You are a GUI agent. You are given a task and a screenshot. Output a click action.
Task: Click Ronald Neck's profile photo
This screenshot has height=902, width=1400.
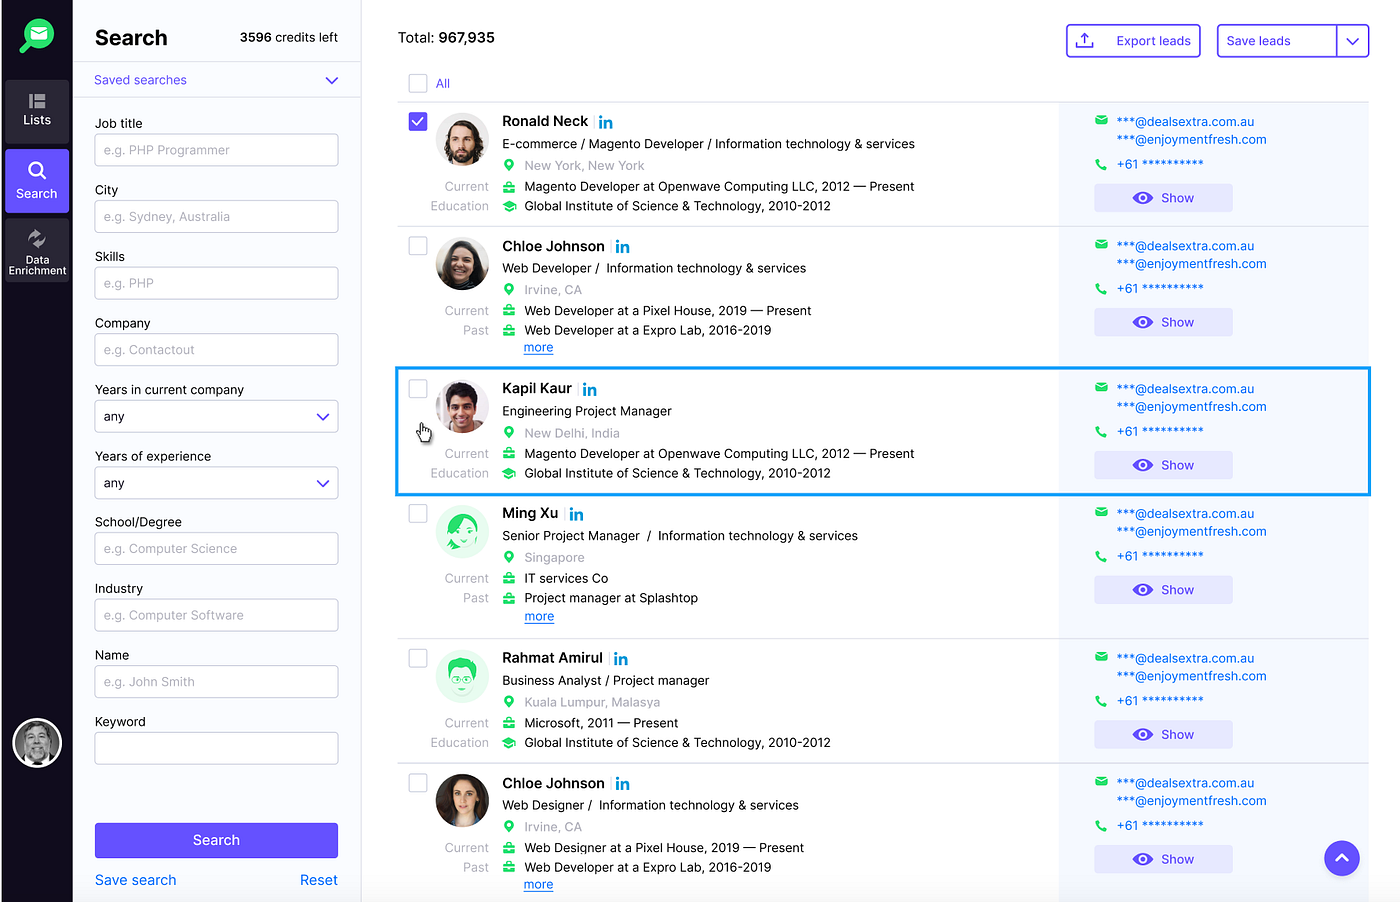[462, 139]
